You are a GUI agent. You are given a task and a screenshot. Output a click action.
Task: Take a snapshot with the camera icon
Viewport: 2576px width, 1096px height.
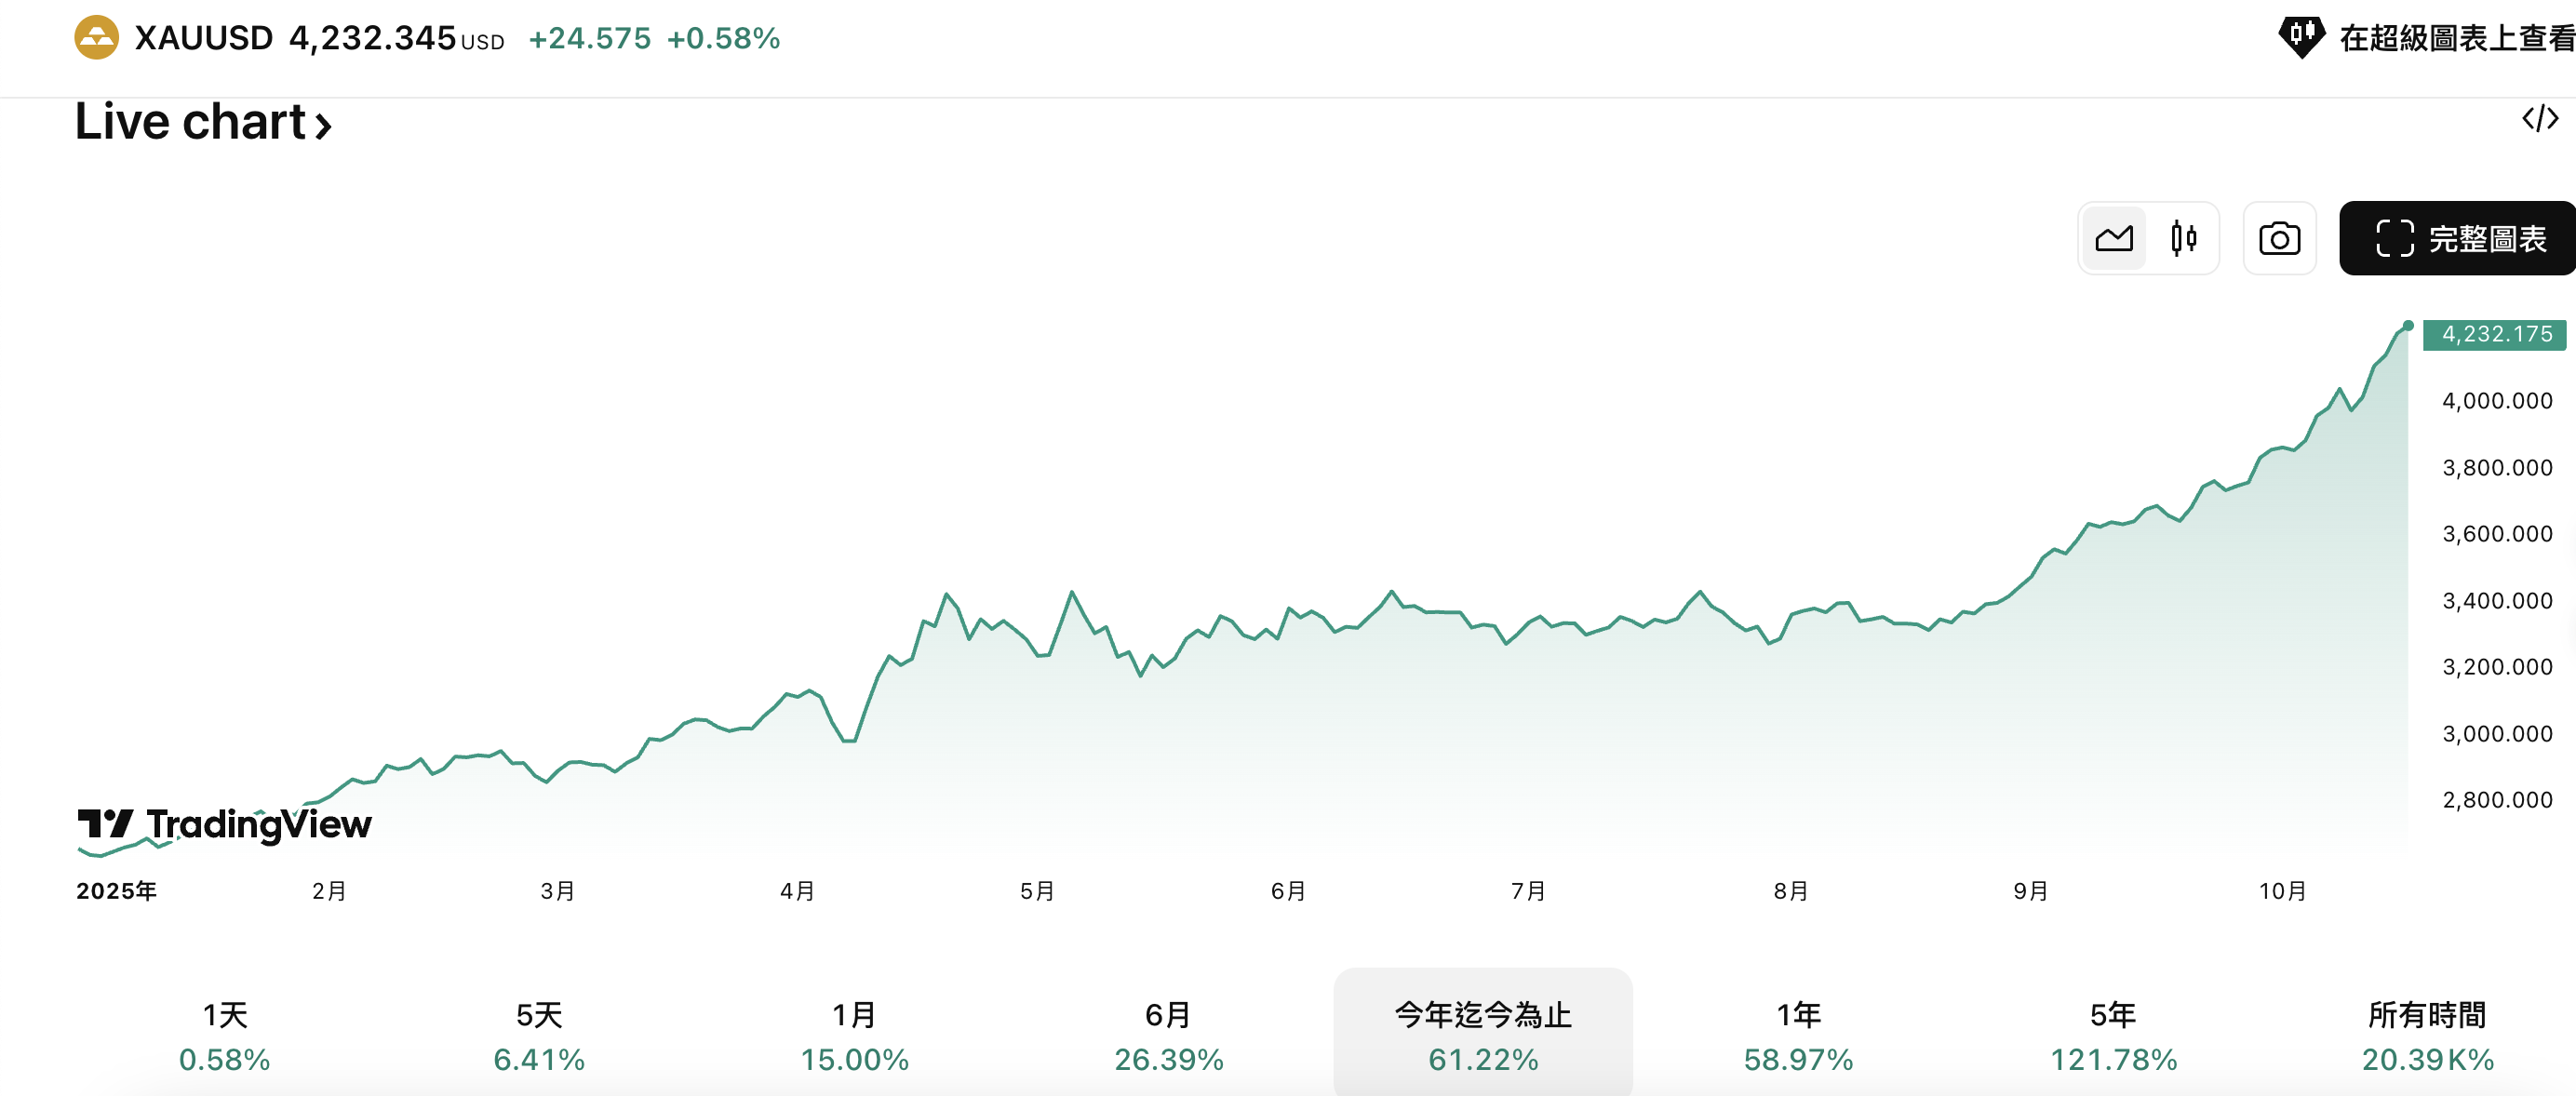click(2280, 238)
